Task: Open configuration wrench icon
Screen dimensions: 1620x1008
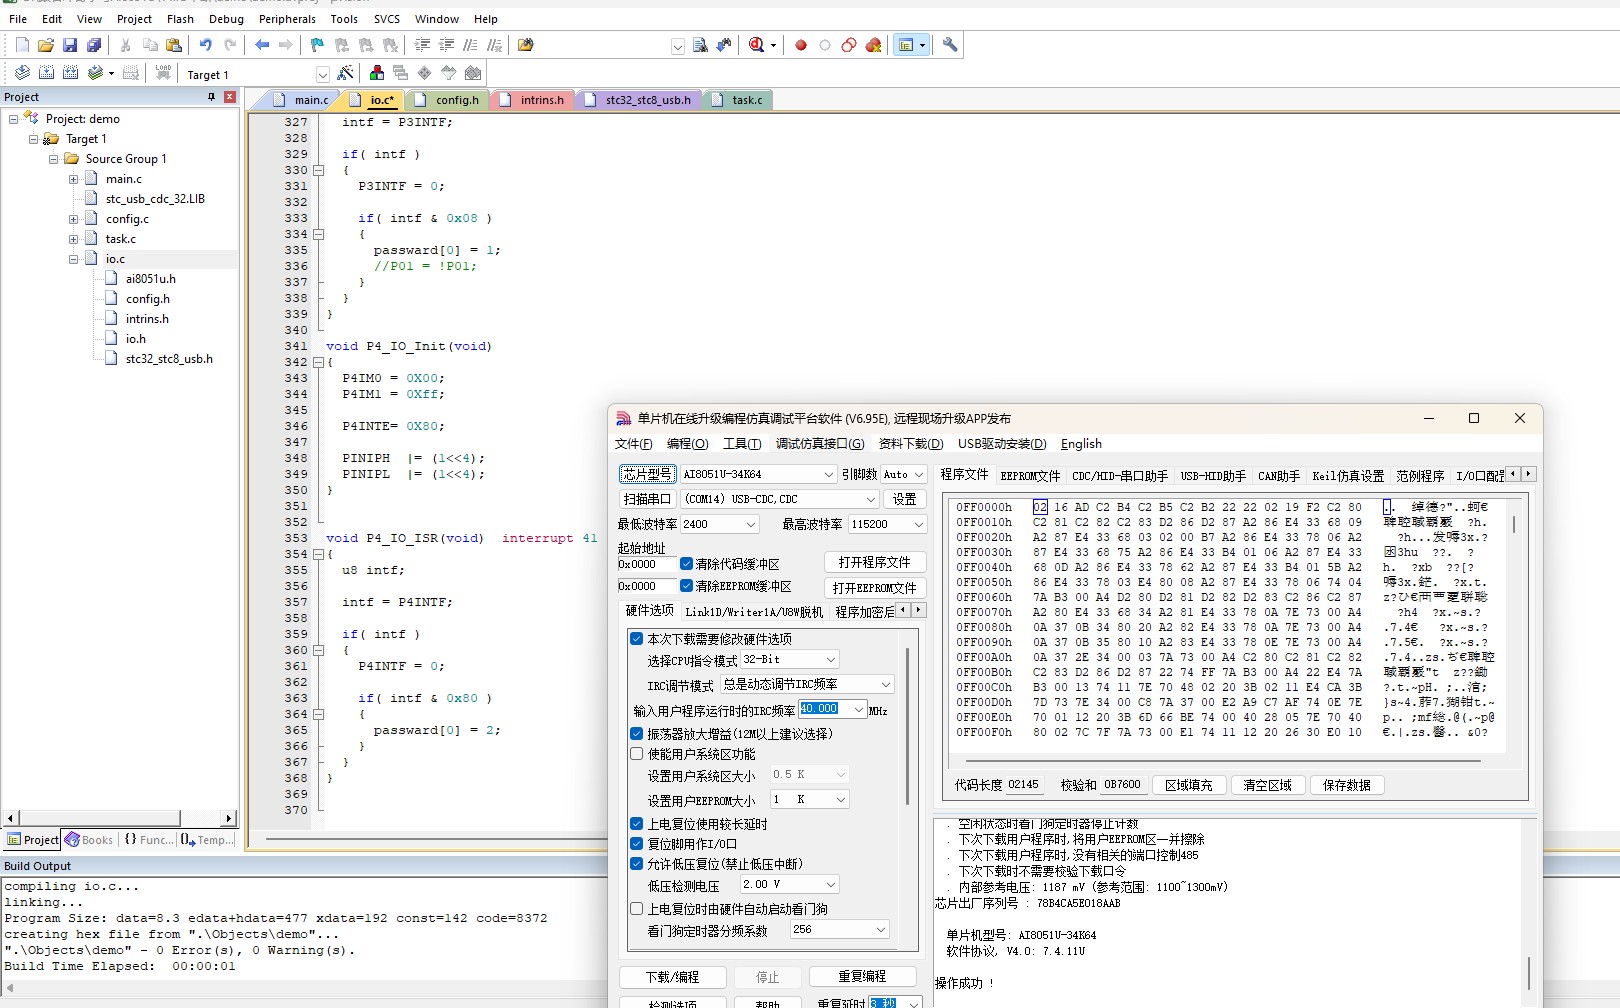Action: (950, 45)
